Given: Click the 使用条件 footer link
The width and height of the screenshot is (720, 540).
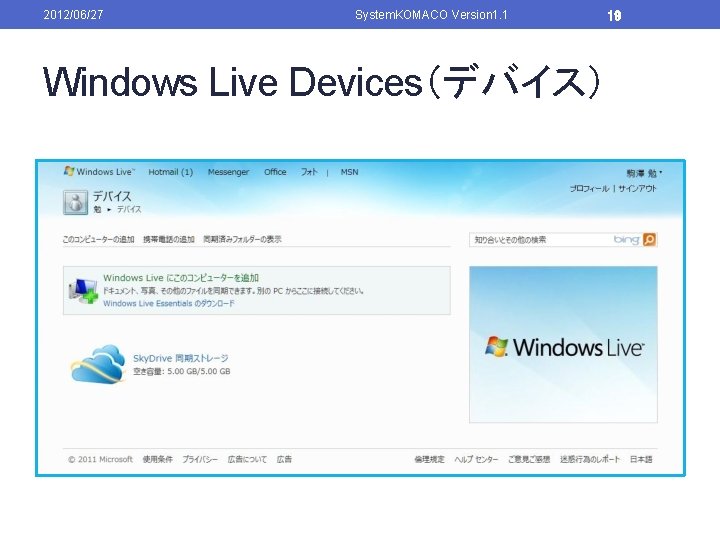Looking at the screenshot, I should 158,459.
